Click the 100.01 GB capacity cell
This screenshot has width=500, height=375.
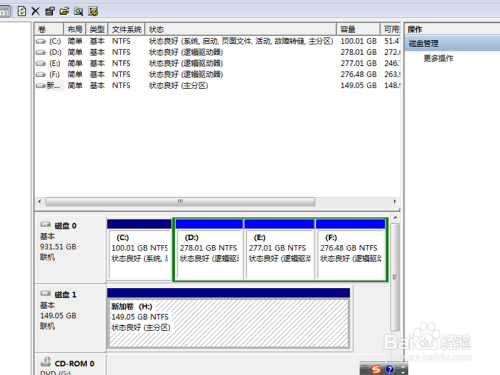(358, 41)
